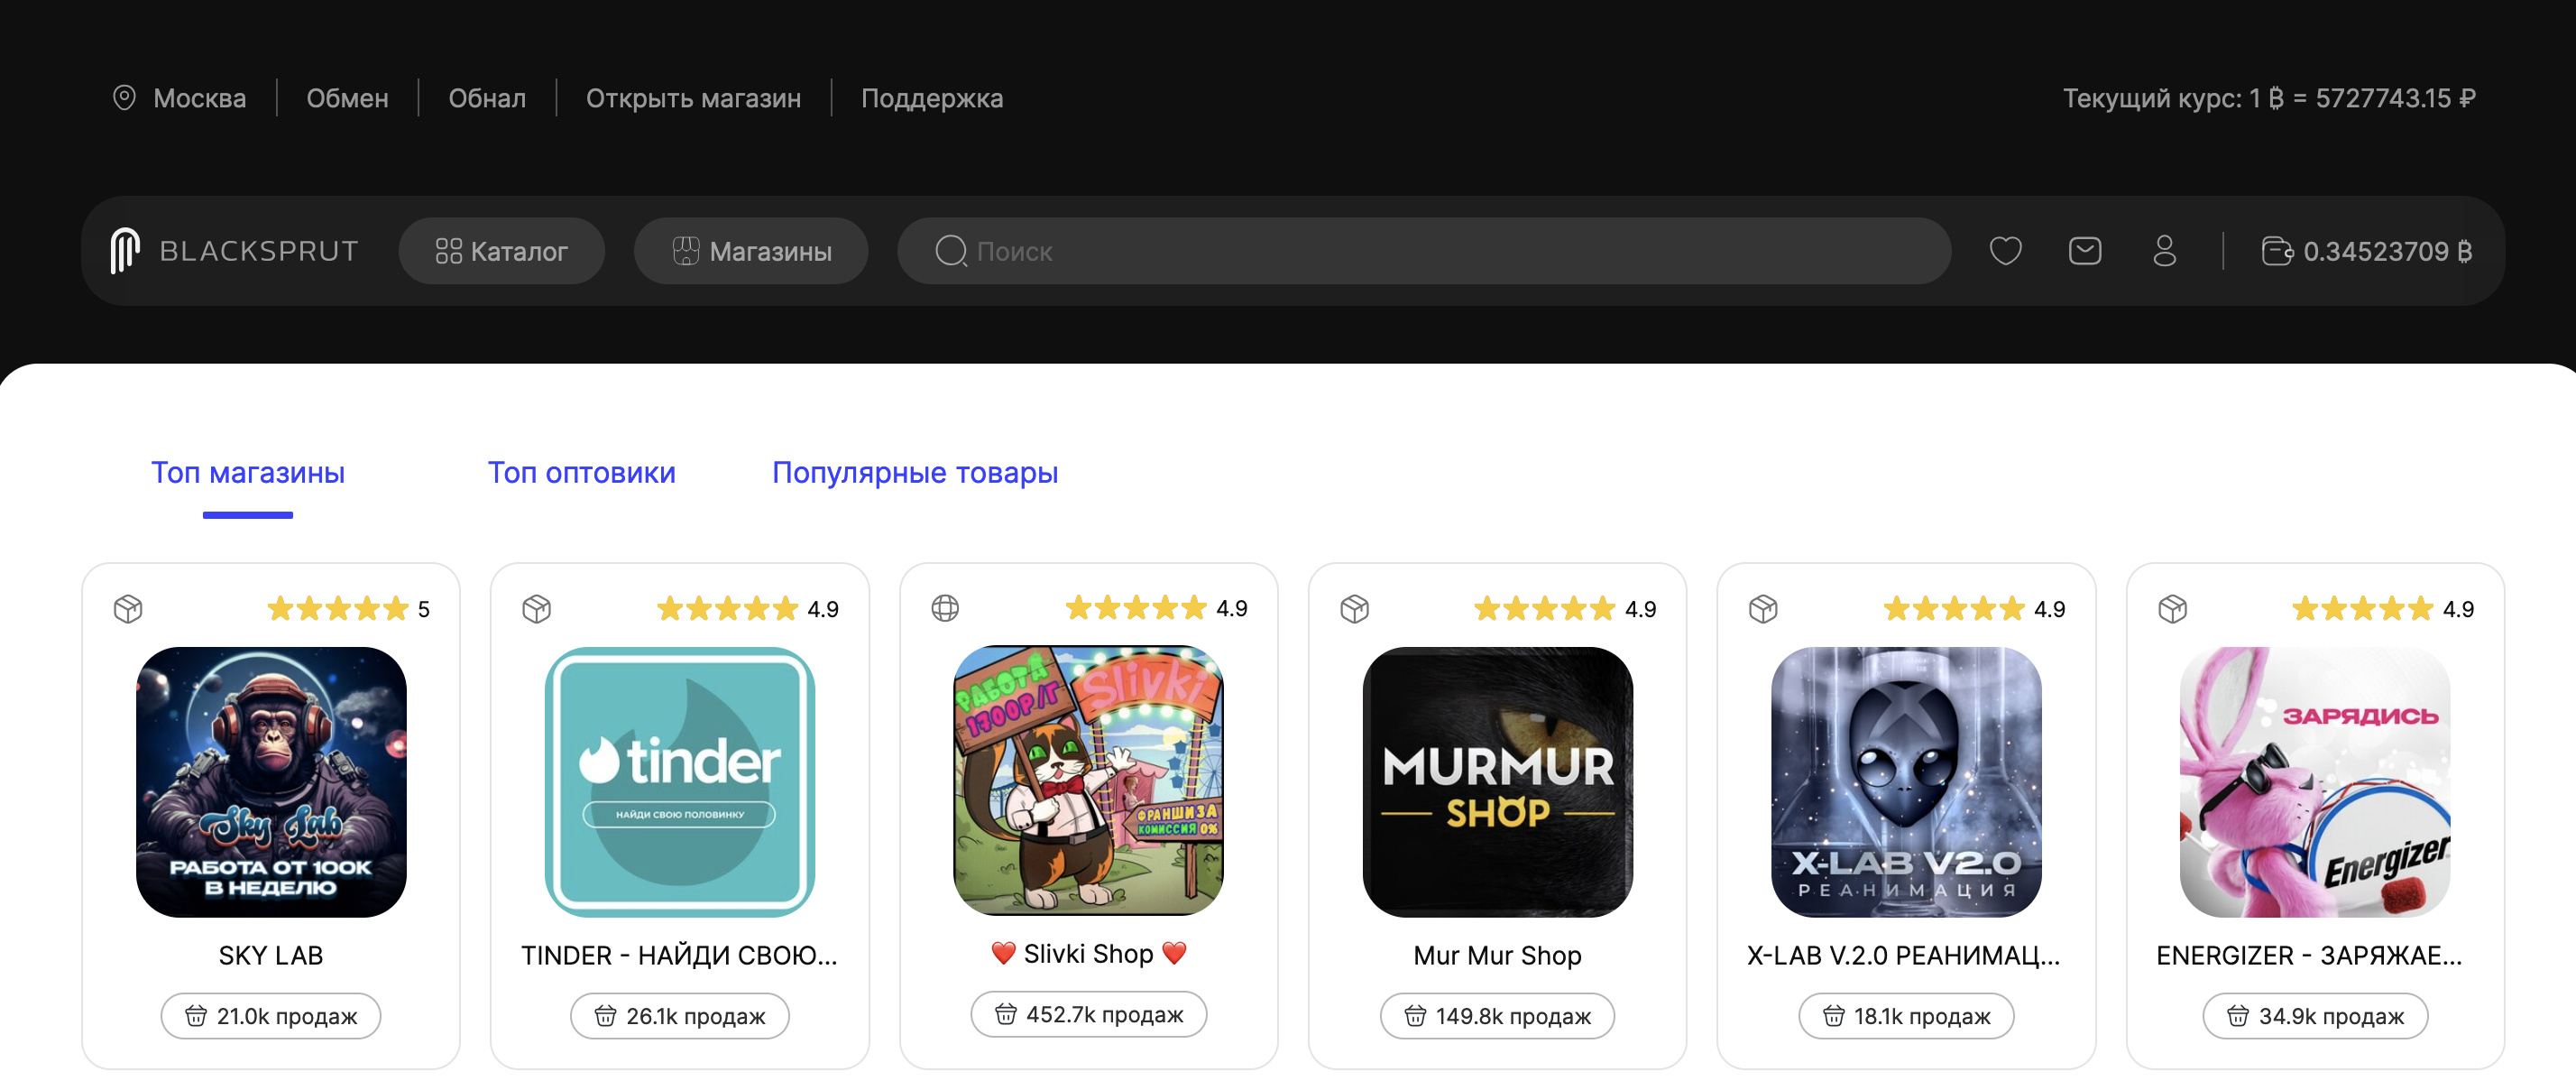Click the Открыть магазин link
2576x1090 pixels.
tap(693, 98)
